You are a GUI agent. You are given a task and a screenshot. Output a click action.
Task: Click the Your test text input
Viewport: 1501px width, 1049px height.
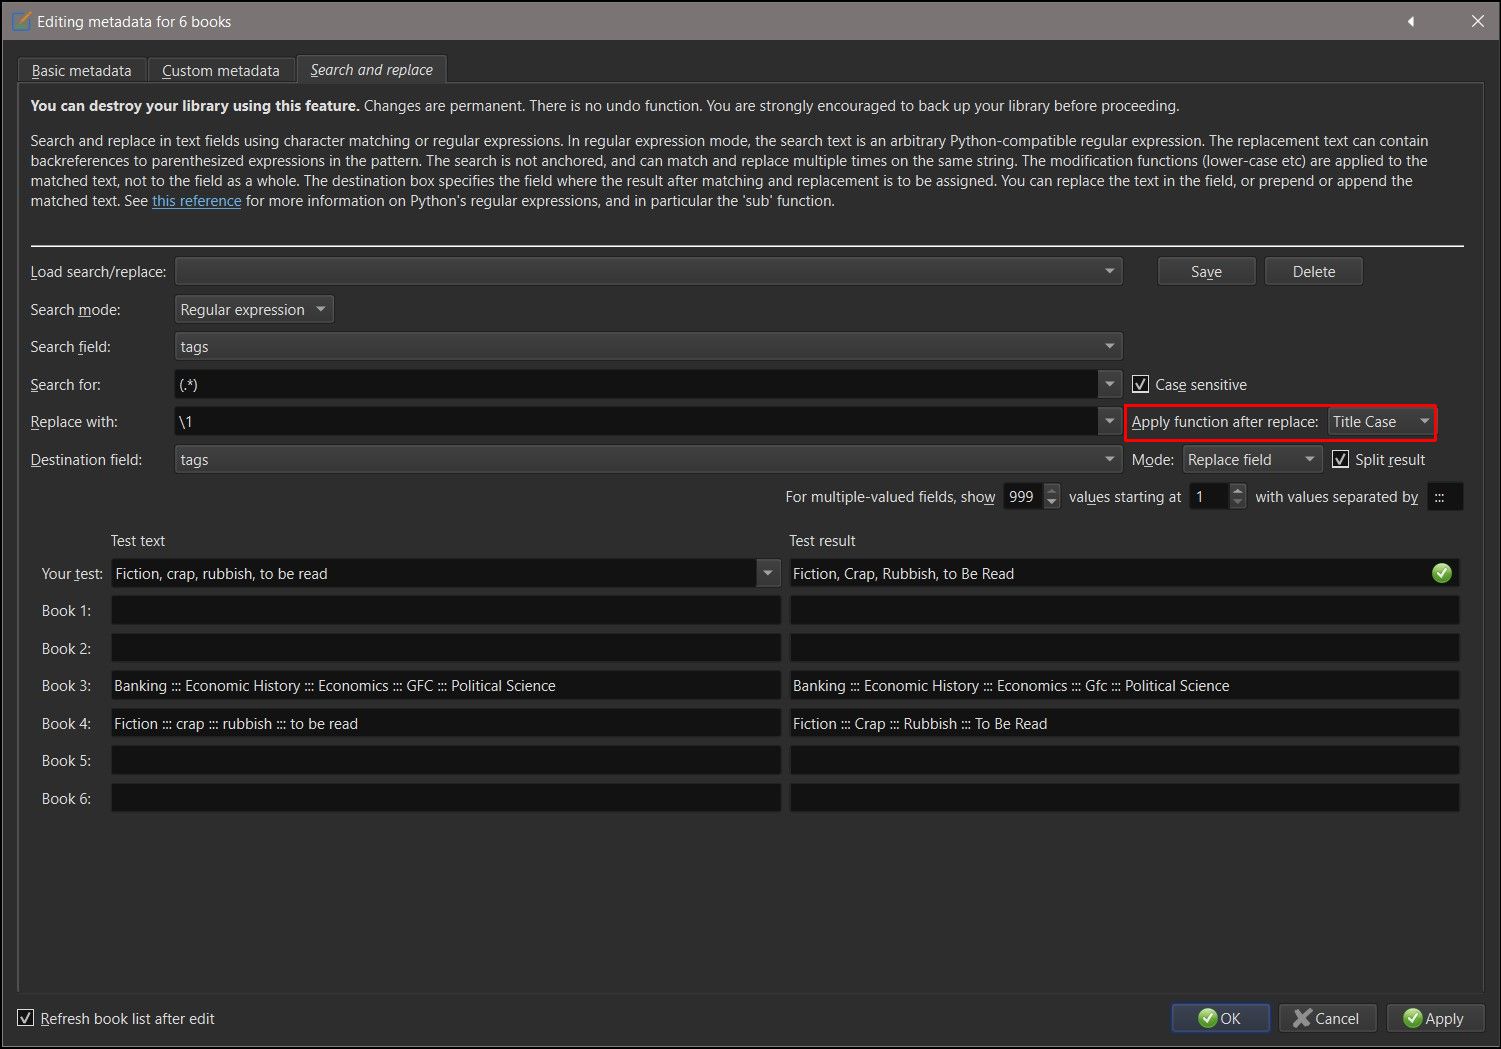point(434,573)
